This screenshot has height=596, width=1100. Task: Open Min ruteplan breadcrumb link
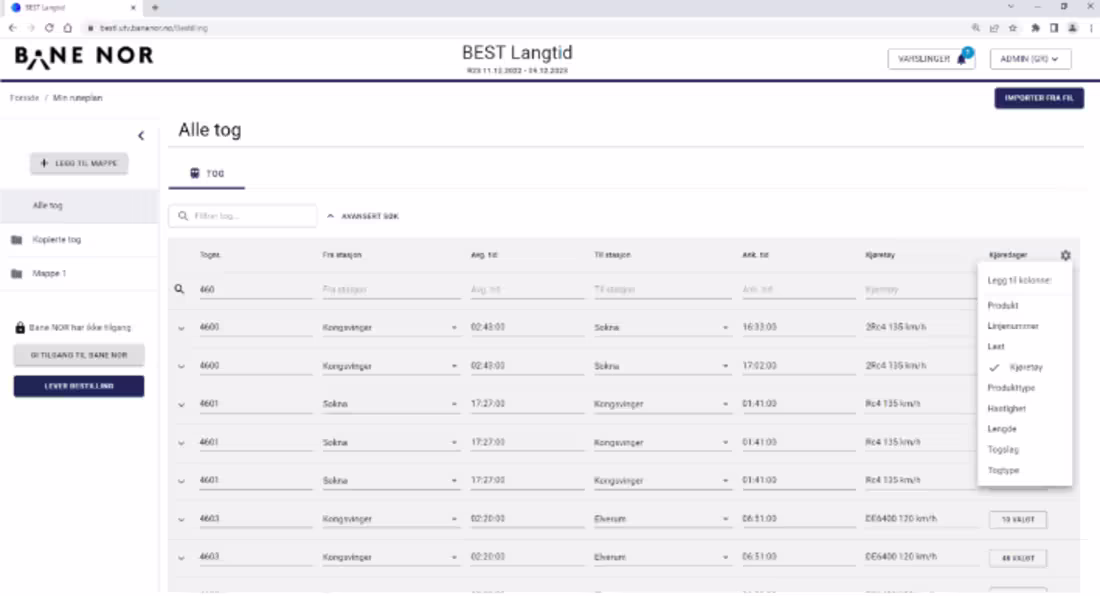[78, 98]
